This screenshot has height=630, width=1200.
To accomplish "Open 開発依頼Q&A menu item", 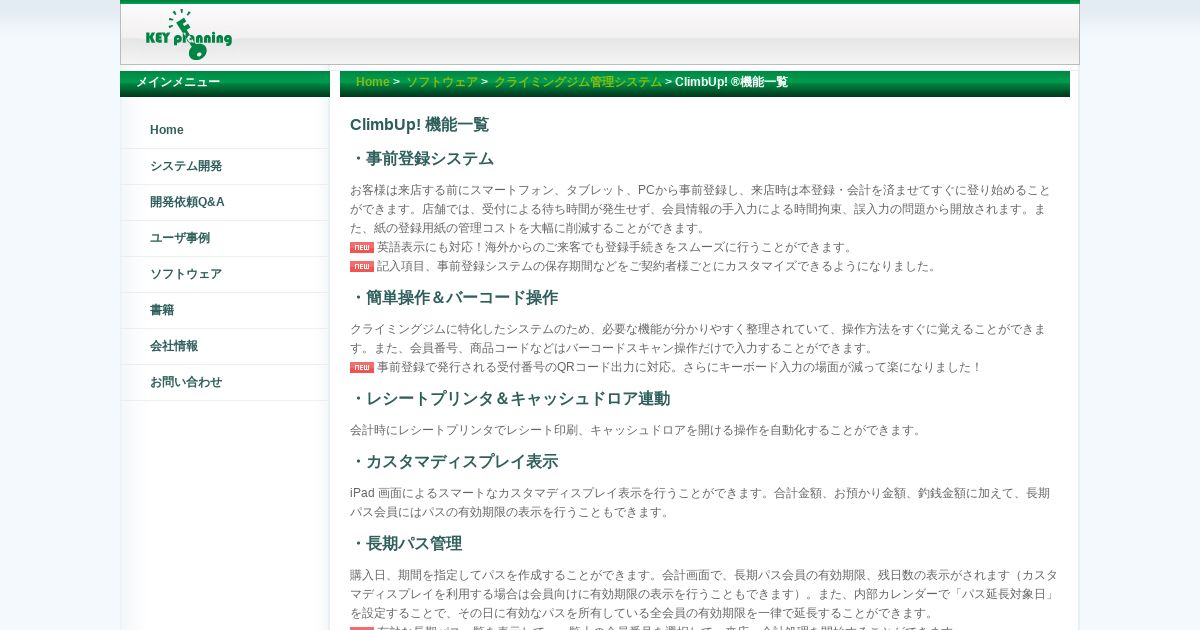I will click(x=225, y=202).
